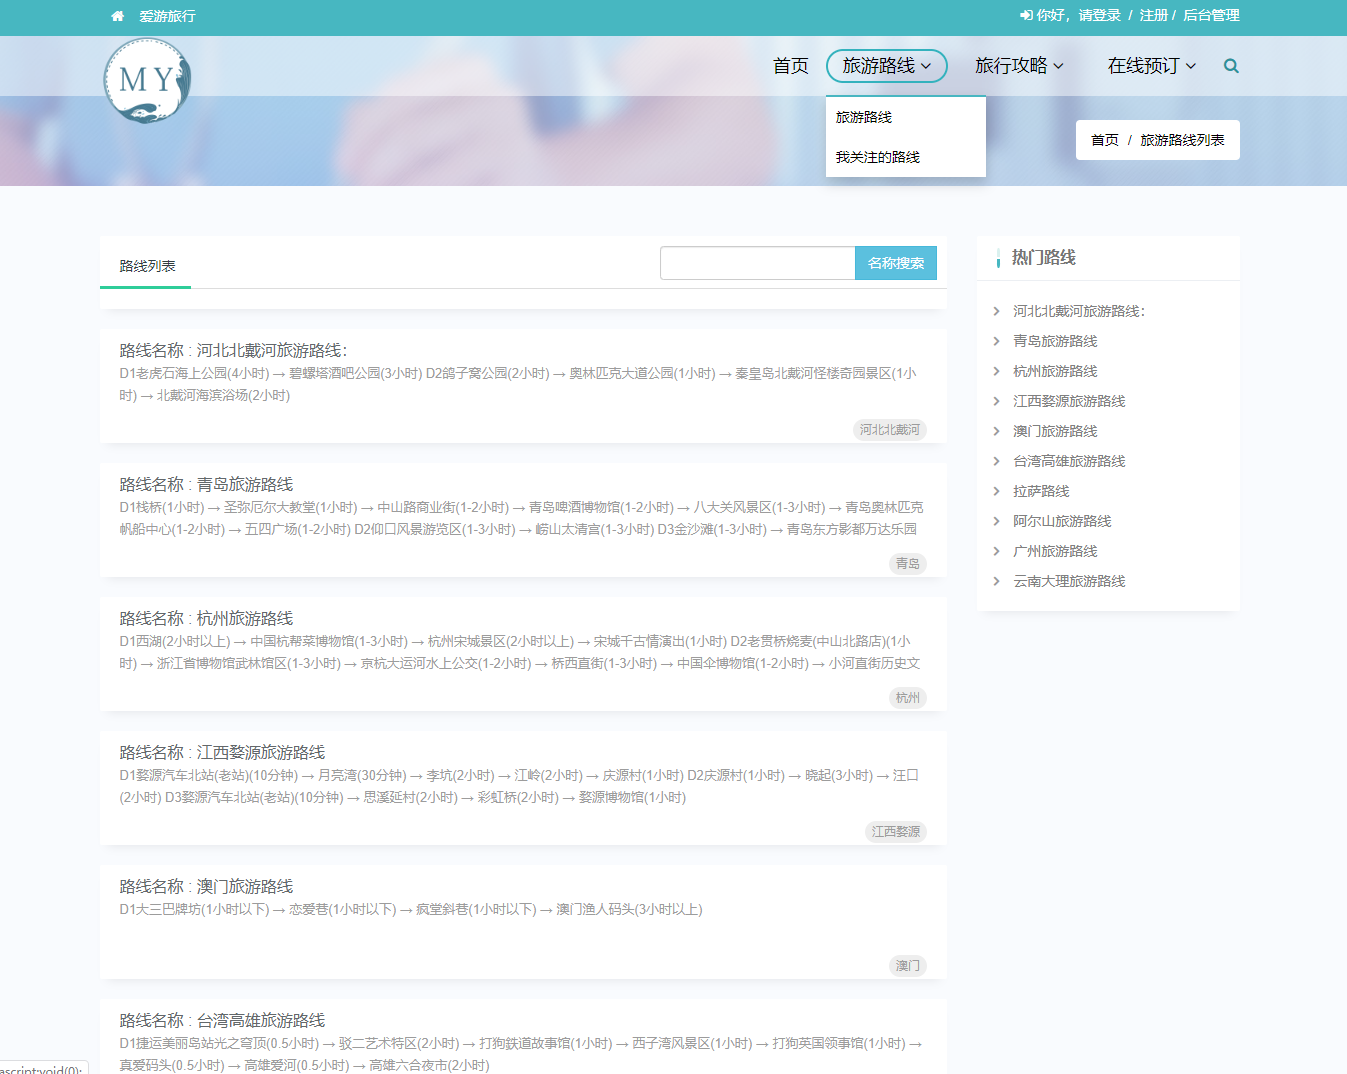Viewport: 1347px width, 1074px height.
Task: Open the search magnifier icon
Action: 1230,66
